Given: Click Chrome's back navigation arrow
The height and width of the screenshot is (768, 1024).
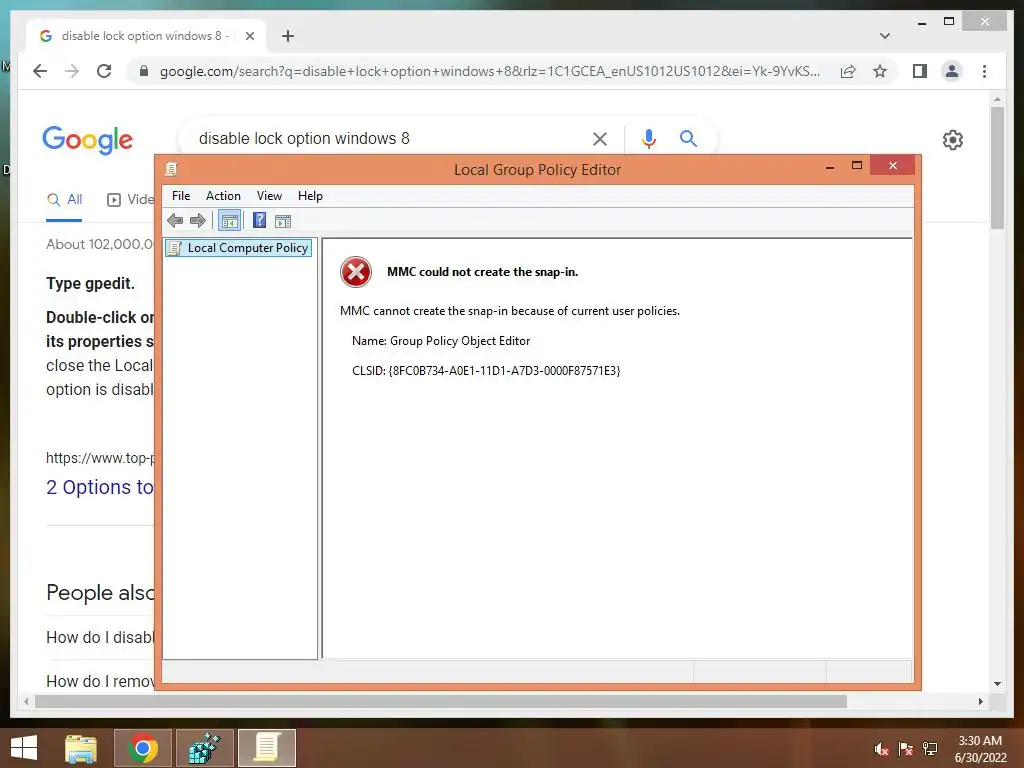Looking at the screenshot, I should [x=40, y=71].
